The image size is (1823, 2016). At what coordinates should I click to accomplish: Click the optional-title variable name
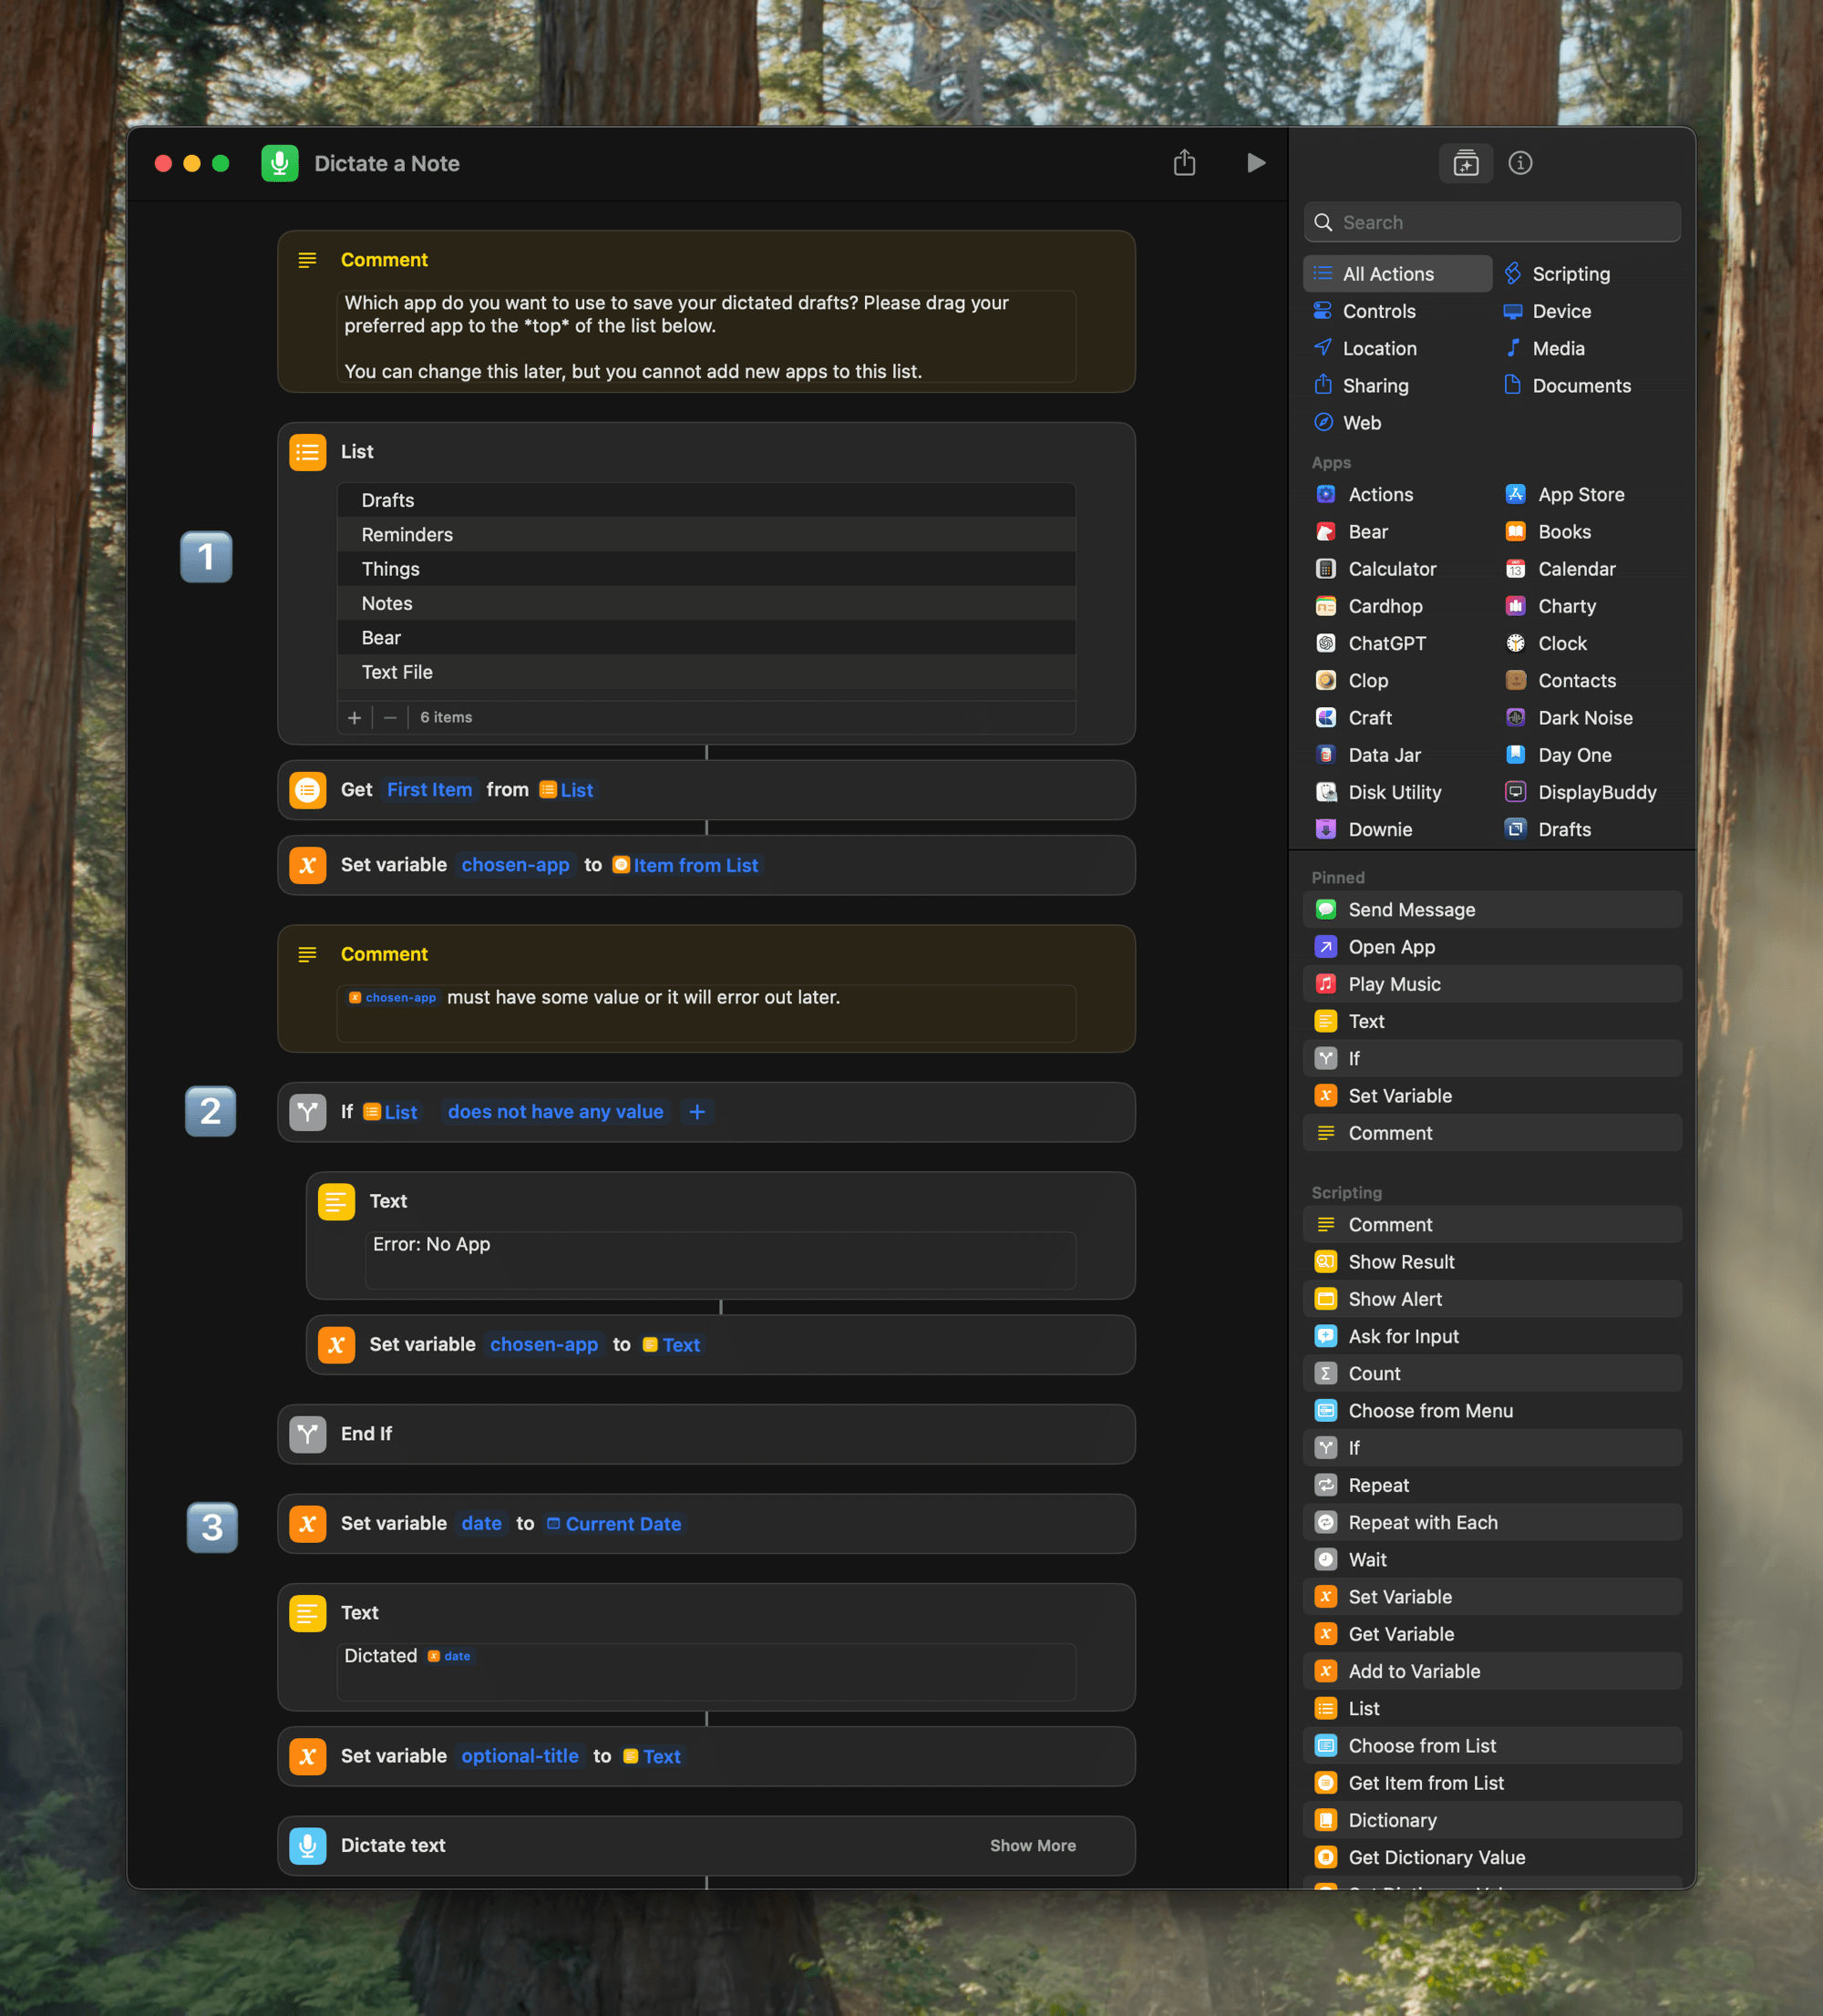(520, 1755)
